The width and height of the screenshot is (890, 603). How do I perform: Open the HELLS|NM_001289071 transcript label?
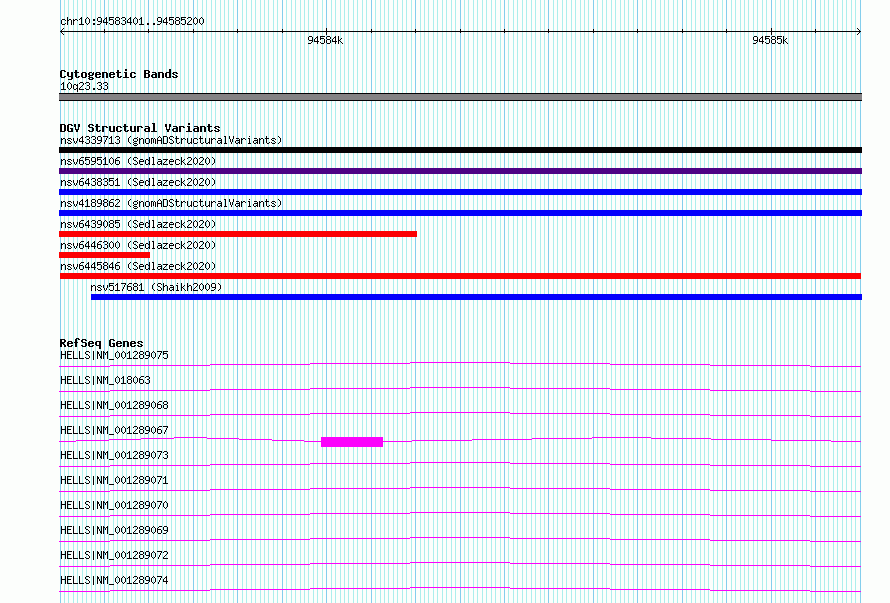coord(114,481)
